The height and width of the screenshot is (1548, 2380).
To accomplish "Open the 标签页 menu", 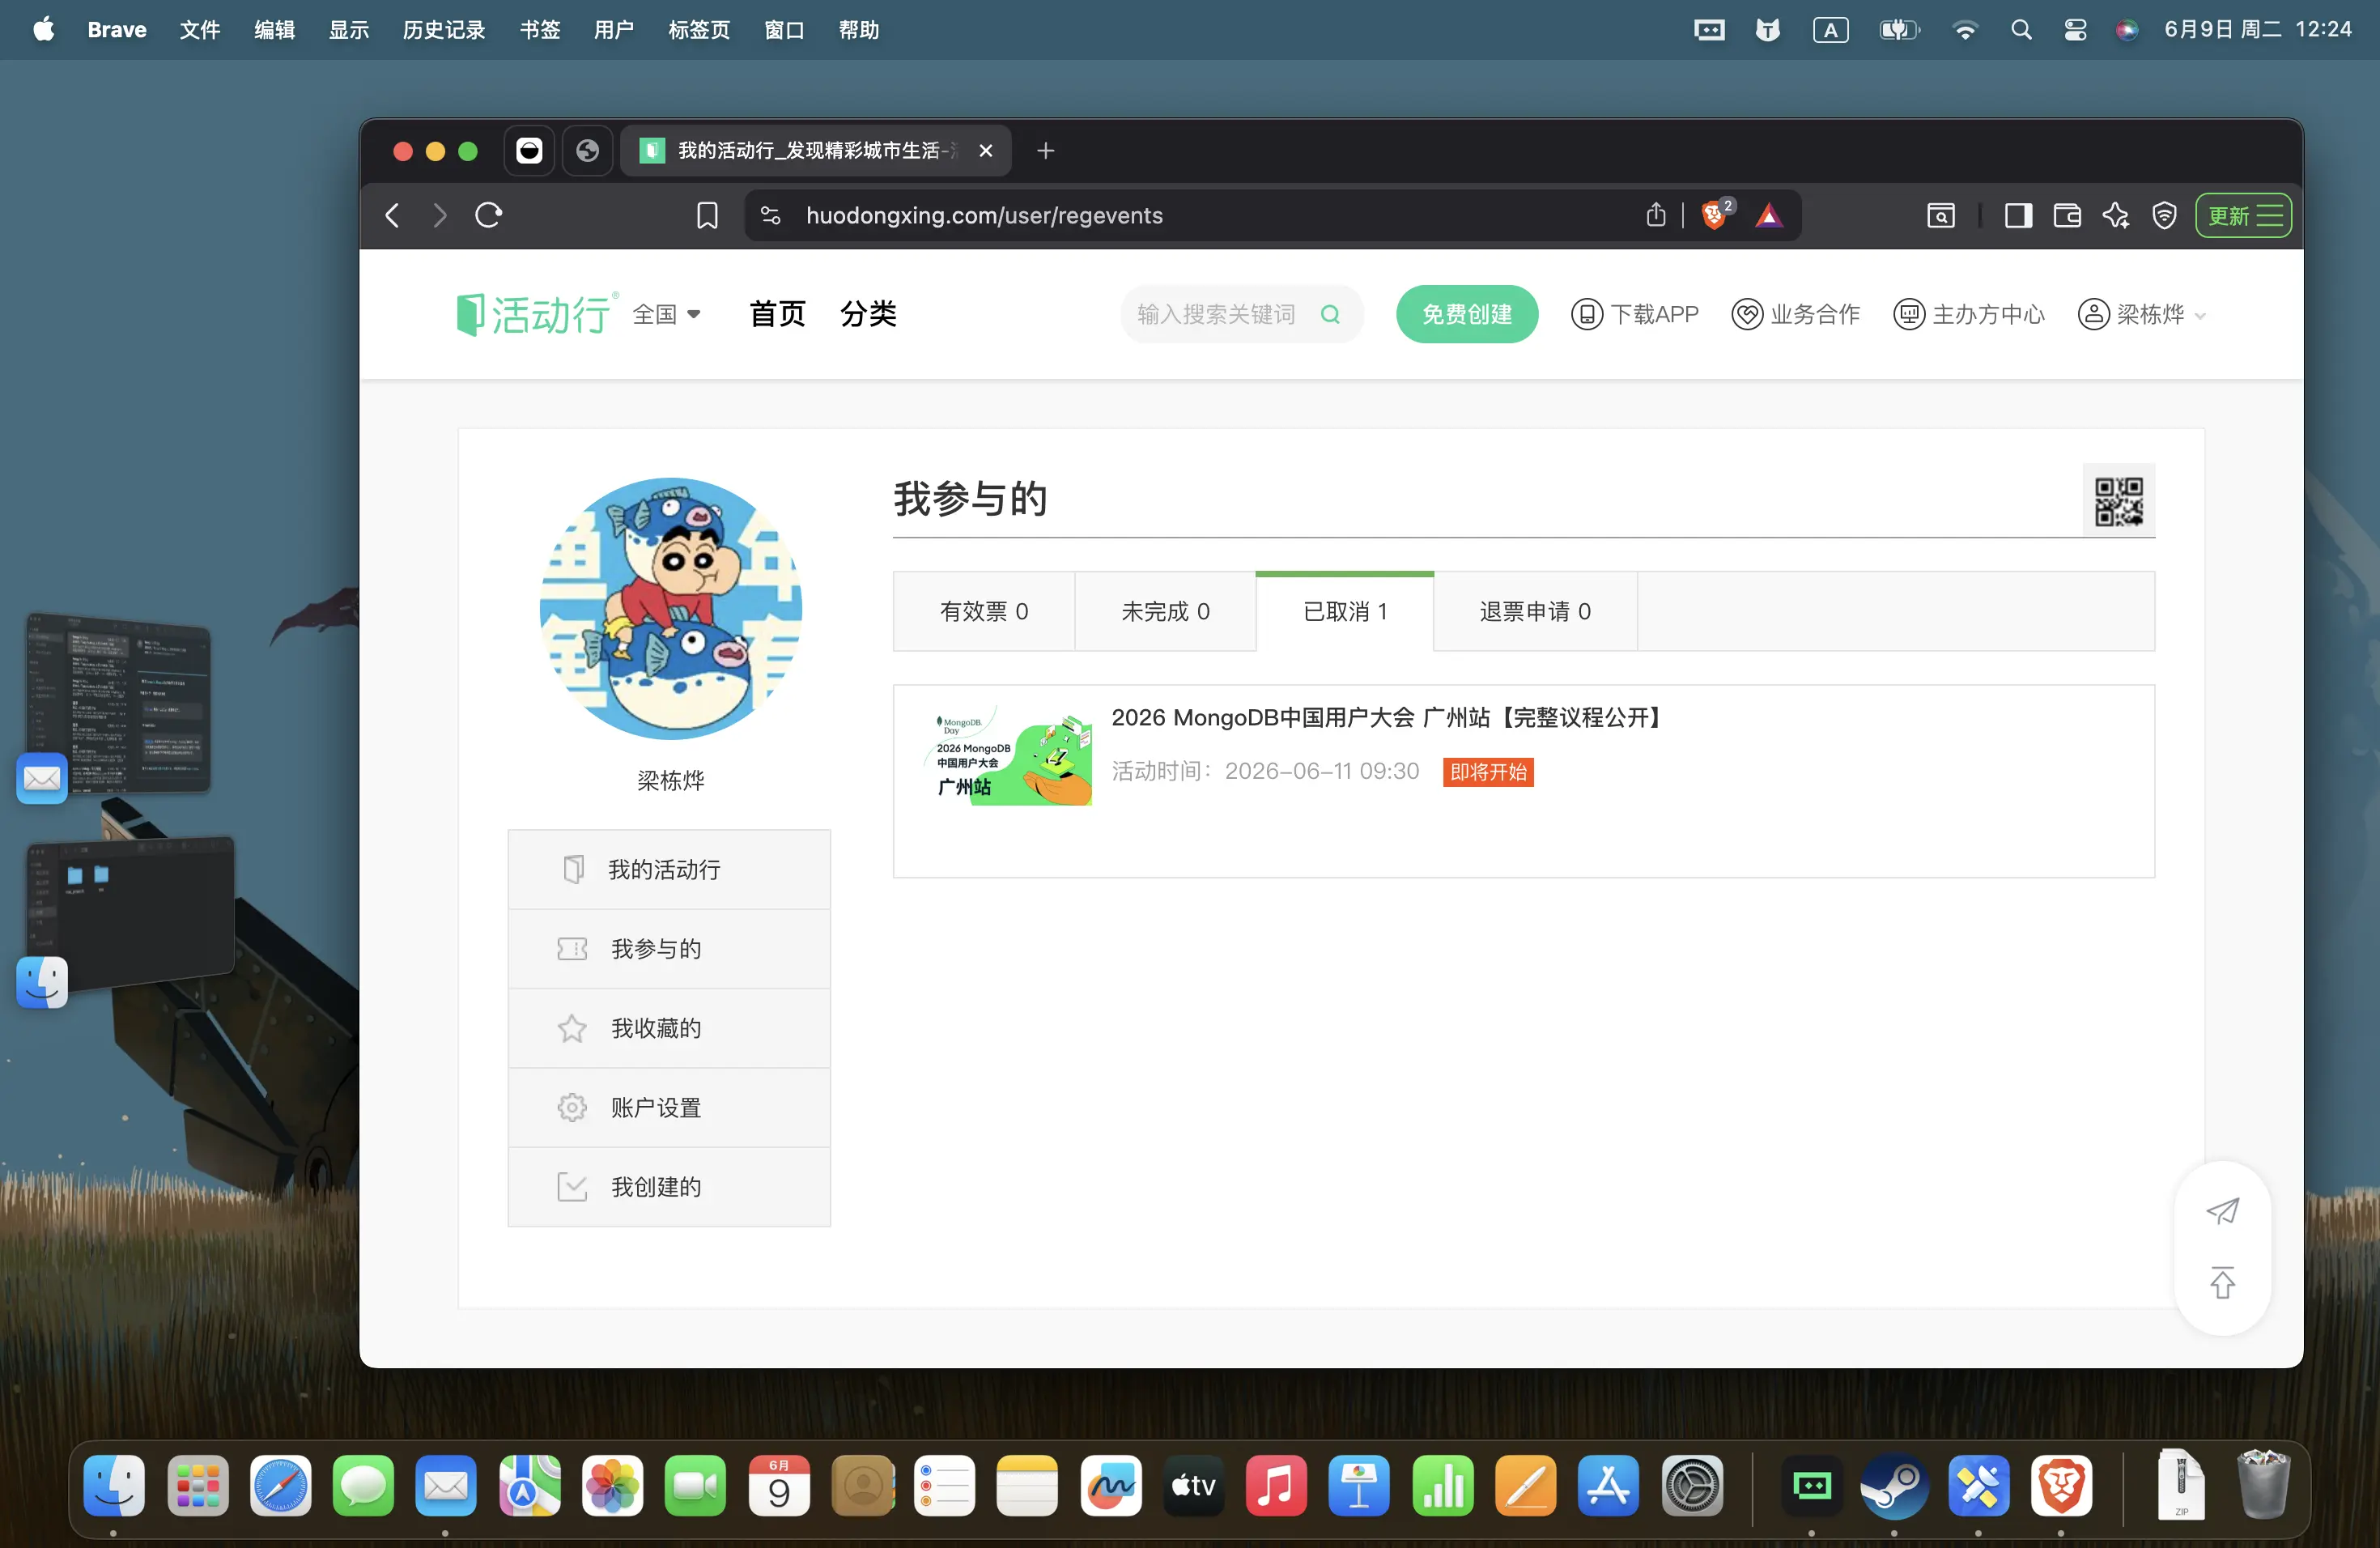I will (x=699, y=30).
